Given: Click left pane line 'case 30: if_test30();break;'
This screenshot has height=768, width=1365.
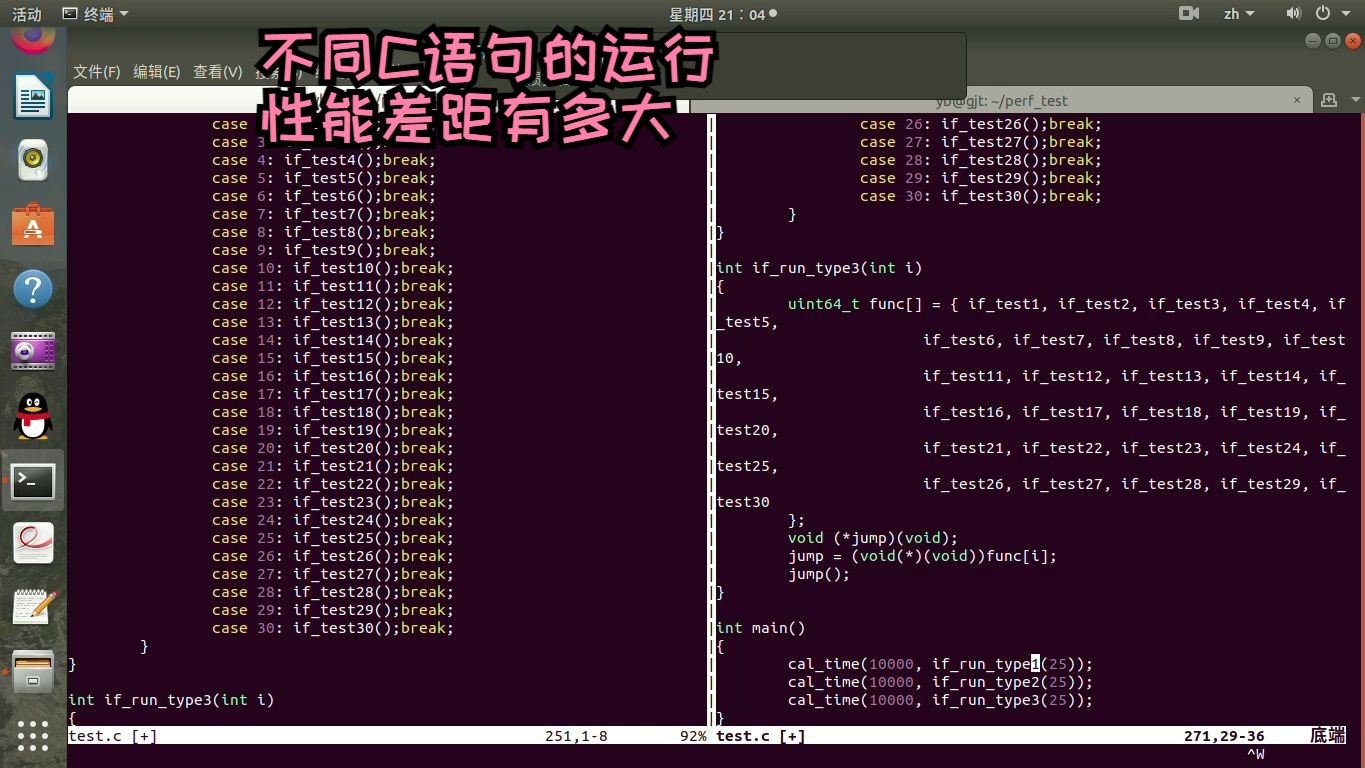Looking at the screenshot, I should click(333, 628).
